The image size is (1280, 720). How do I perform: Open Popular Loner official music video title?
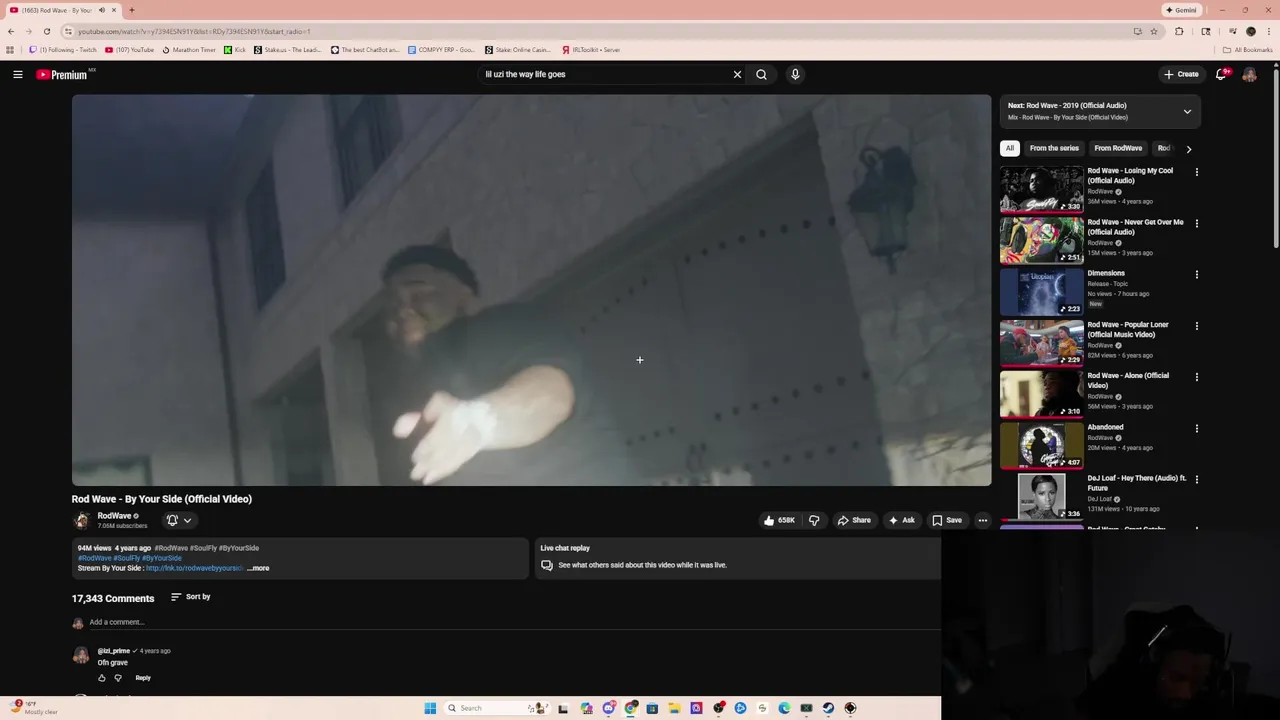(1128, 329)
